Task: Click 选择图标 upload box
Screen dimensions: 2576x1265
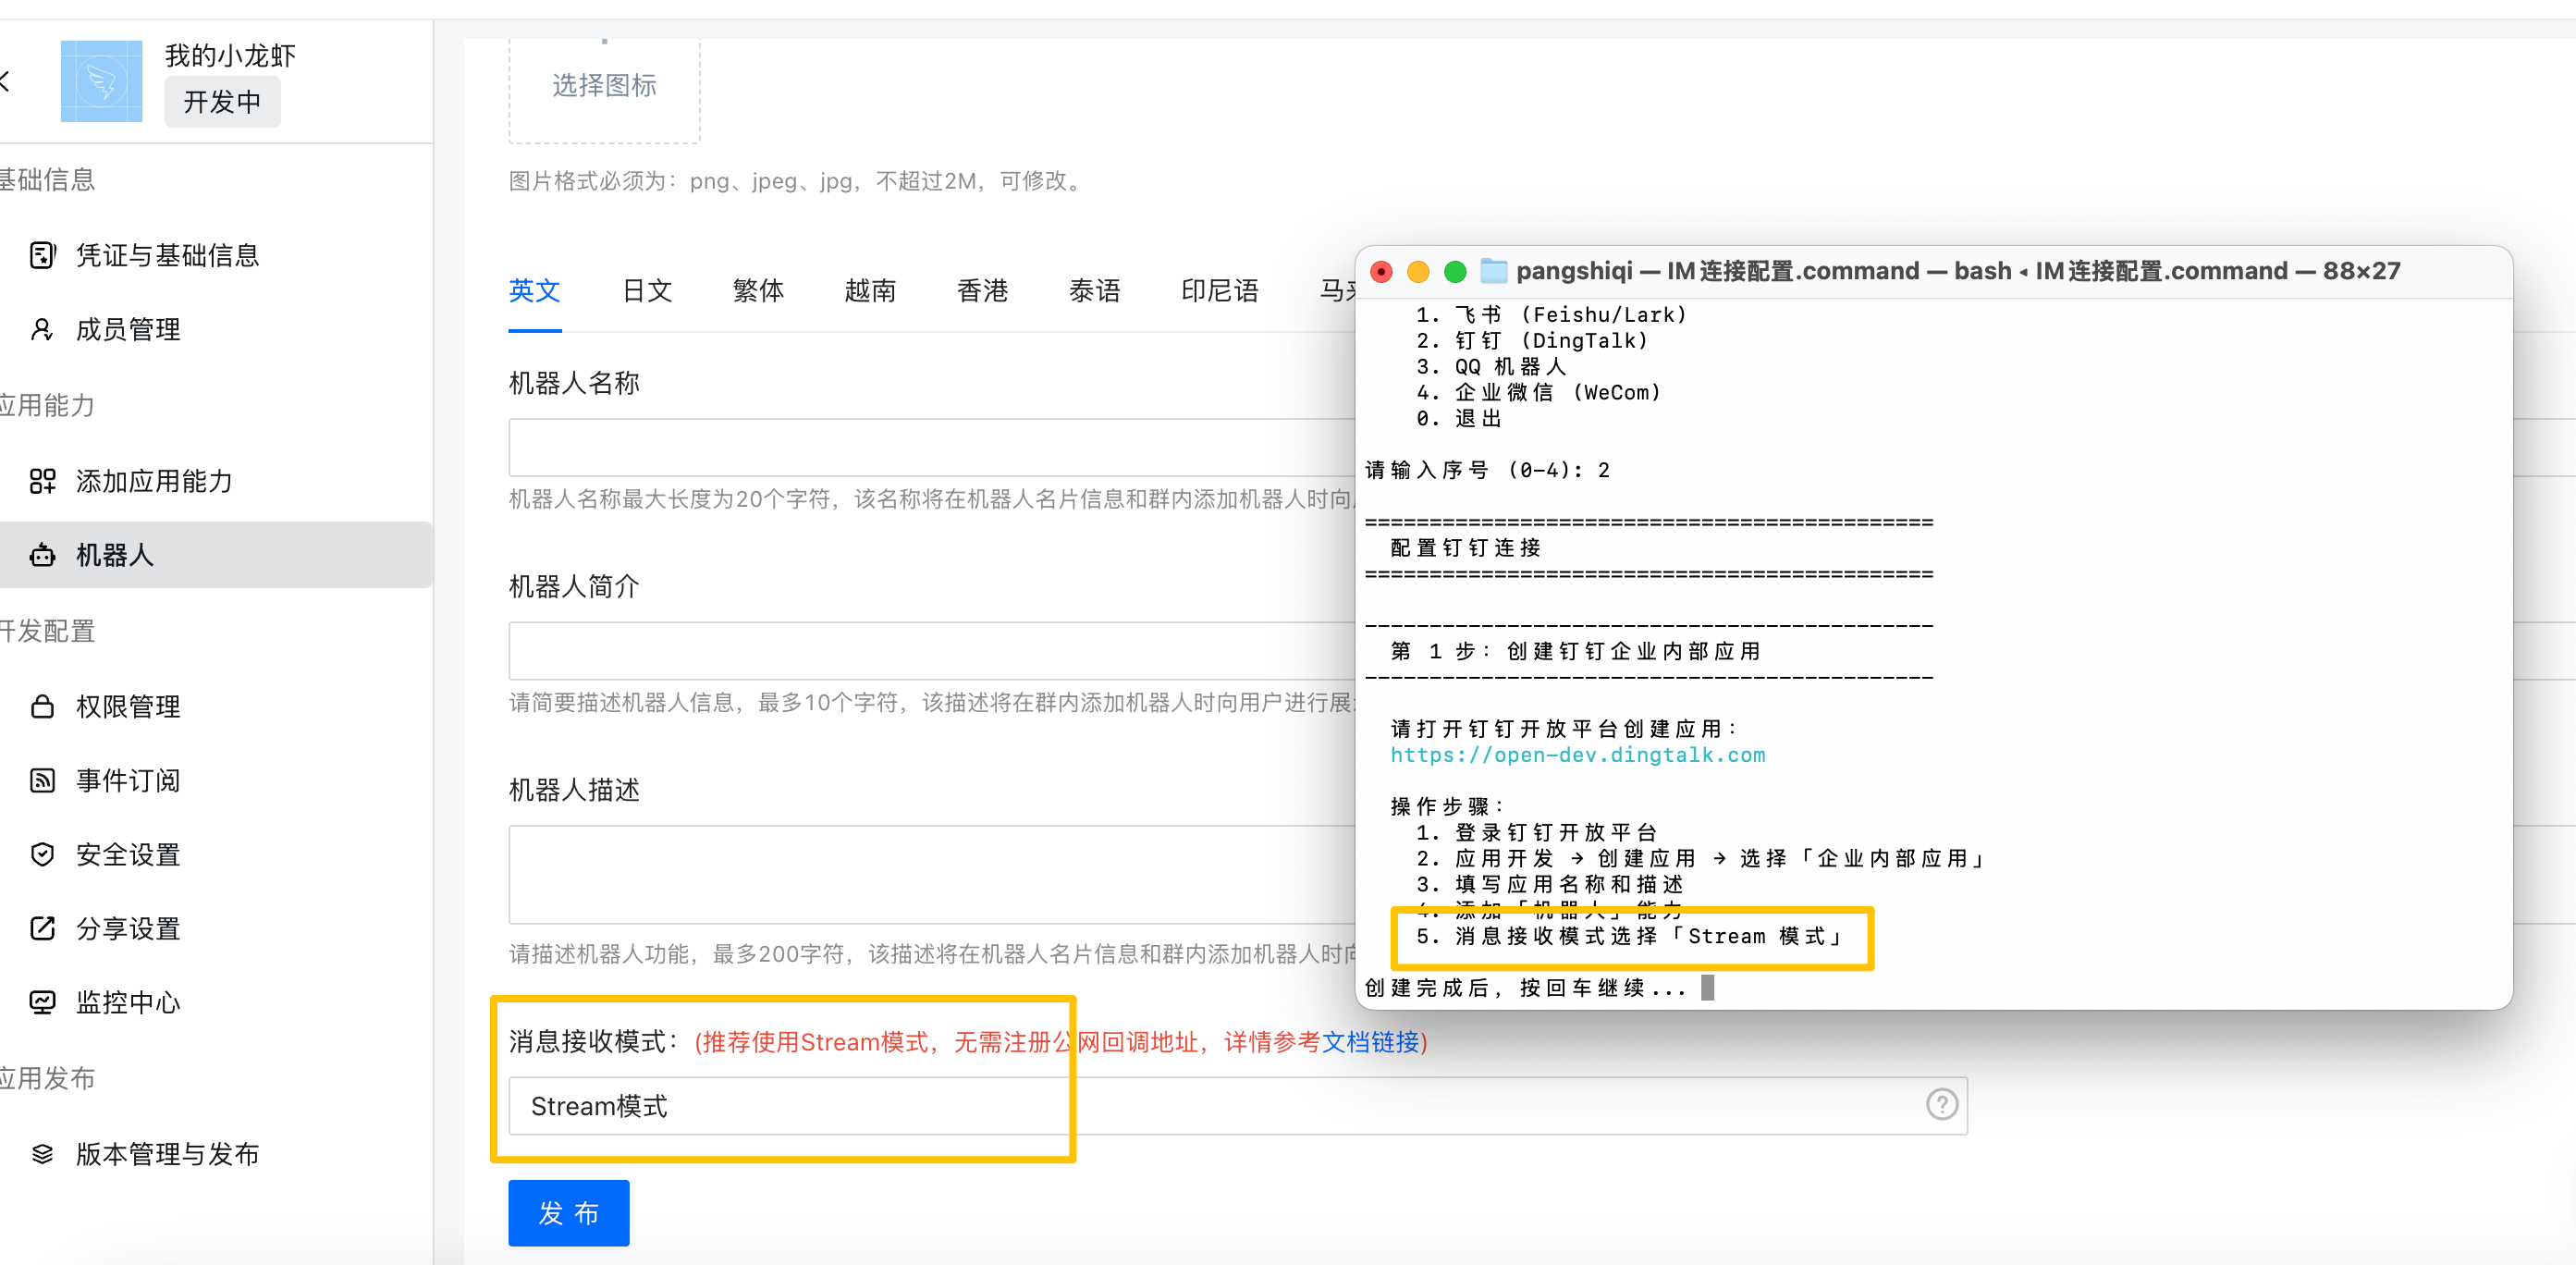Action: click(x=604, y=85)
